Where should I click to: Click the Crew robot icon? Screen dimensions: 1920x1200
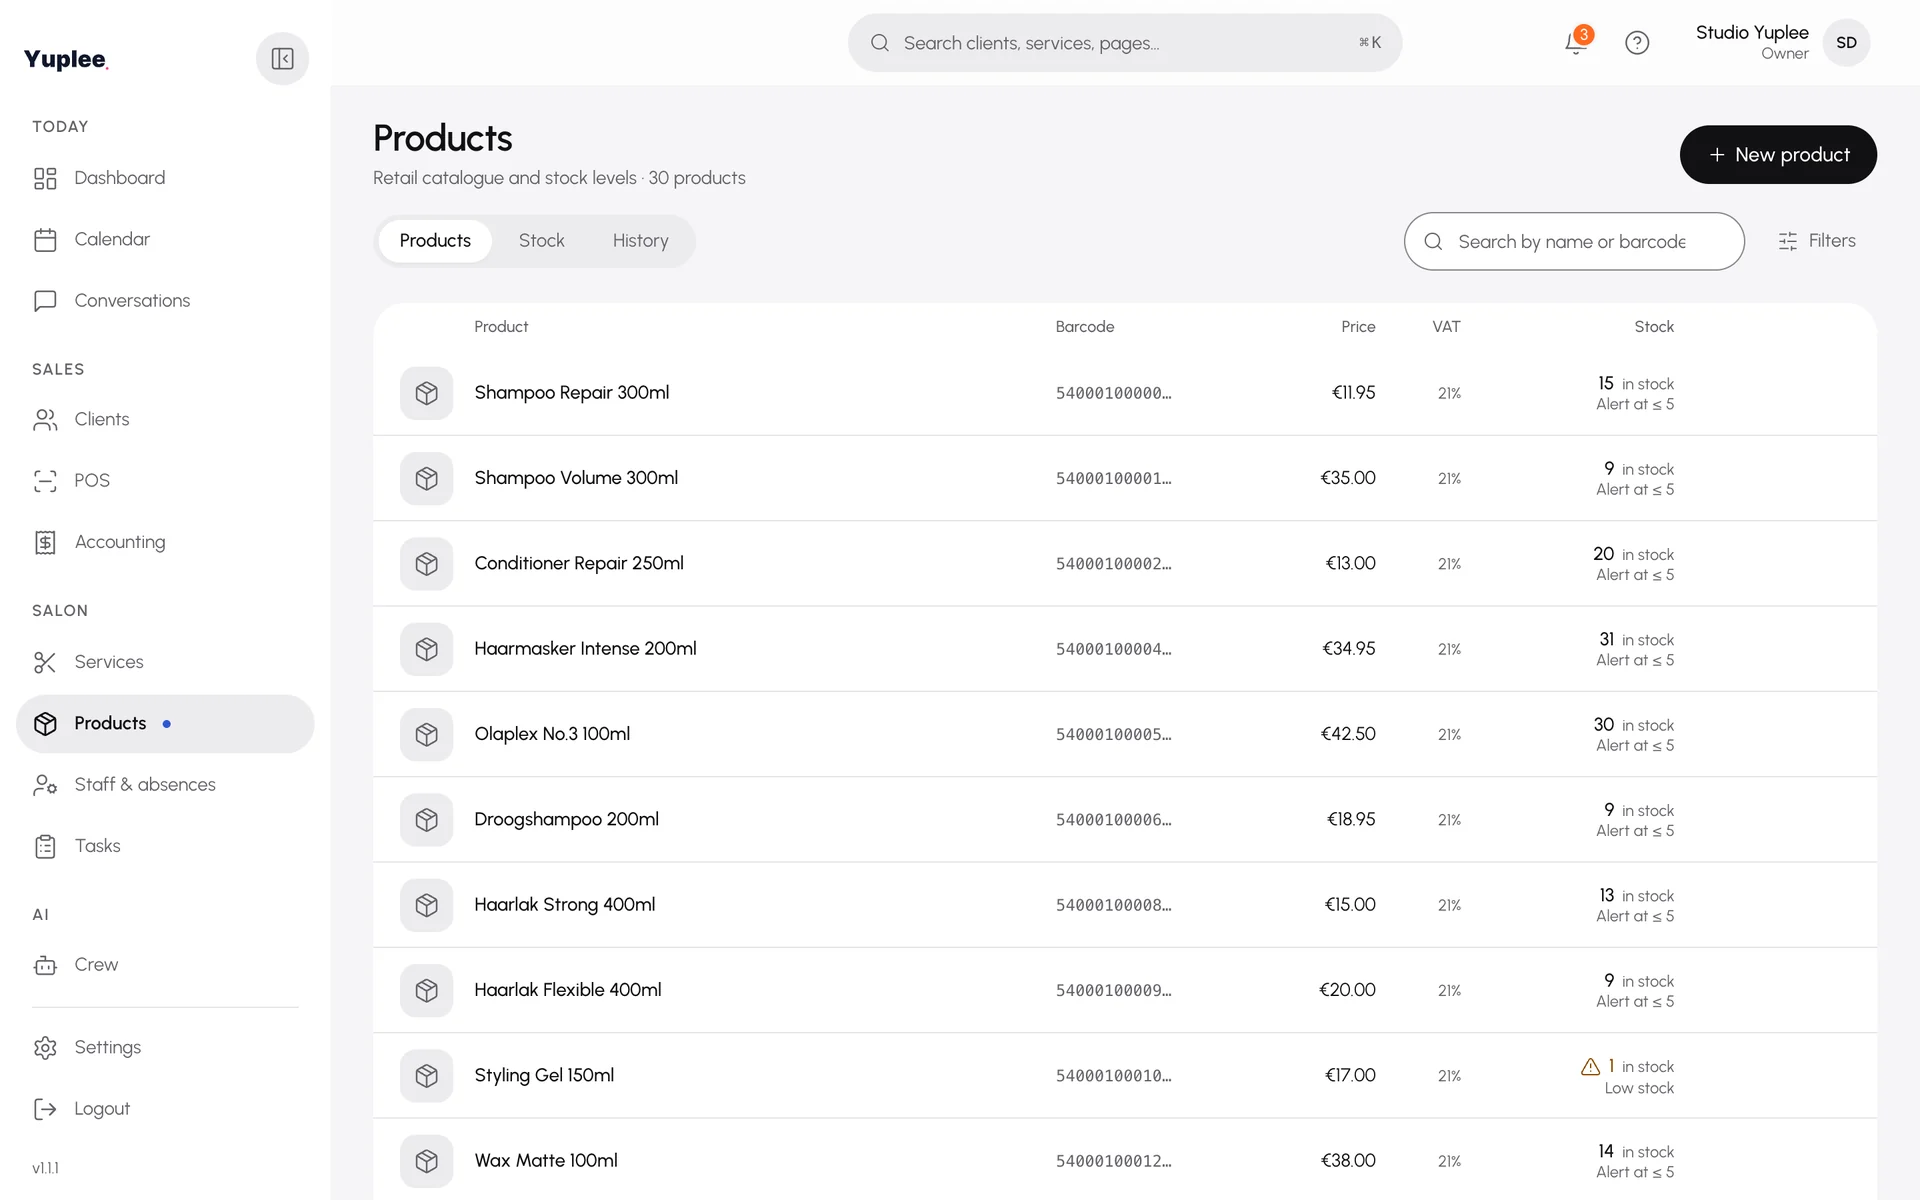[45, 965]
